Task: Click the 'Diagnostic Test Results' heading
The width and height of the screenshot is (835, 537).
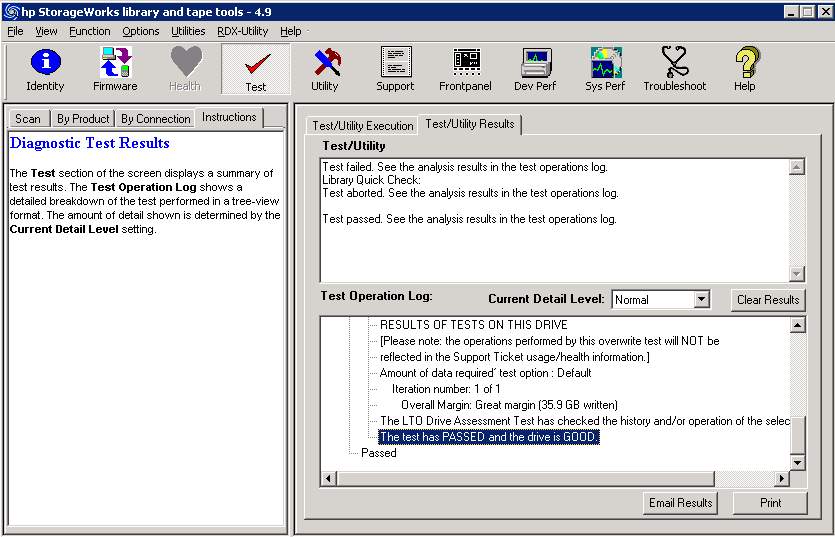Action: point(90,143)
